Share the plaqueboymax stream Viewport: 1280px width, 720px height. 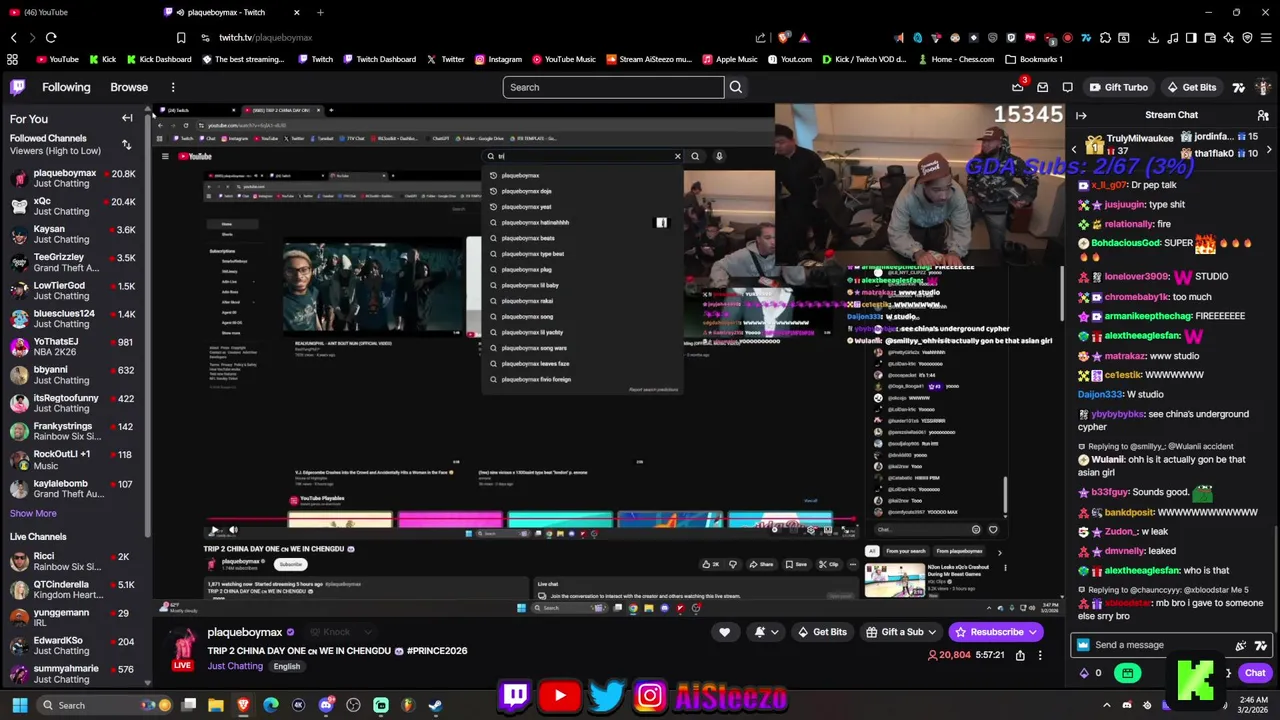pos(1020,655)
